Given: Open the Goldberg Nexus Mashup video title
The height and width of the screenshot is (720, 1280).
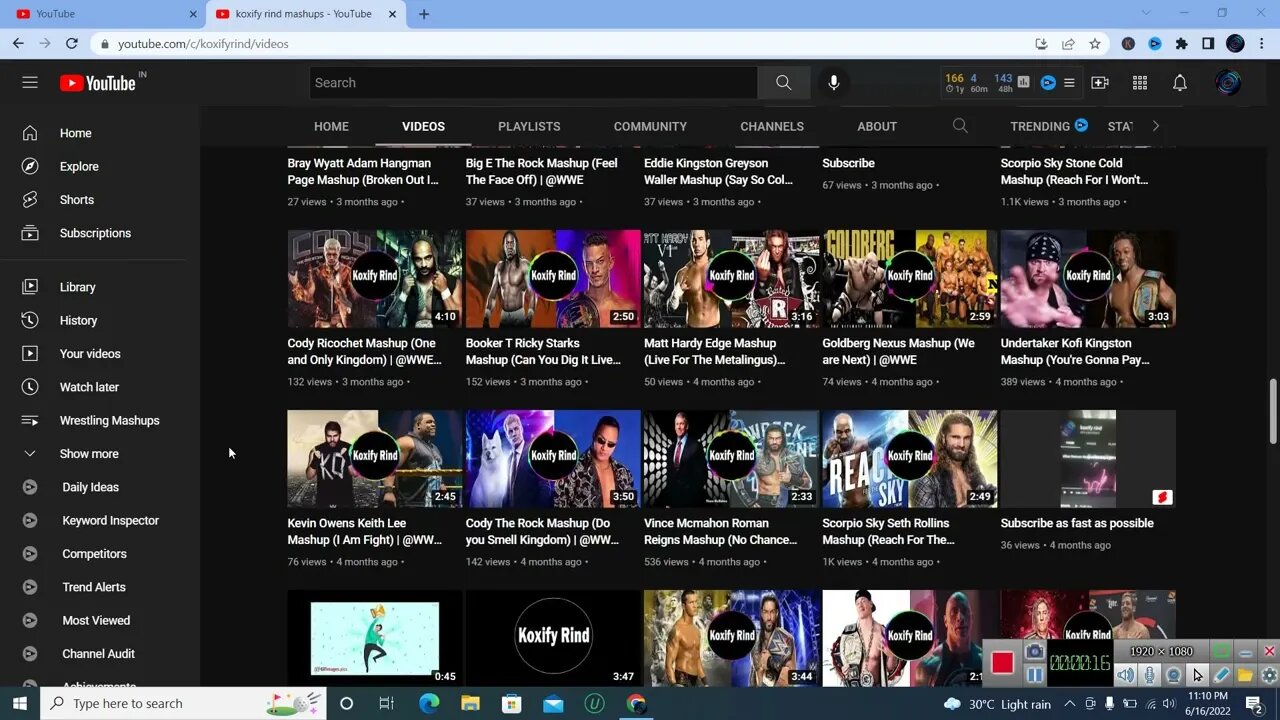Looking at the screenshot, I should pyautogui.click(x=899, y=351).
